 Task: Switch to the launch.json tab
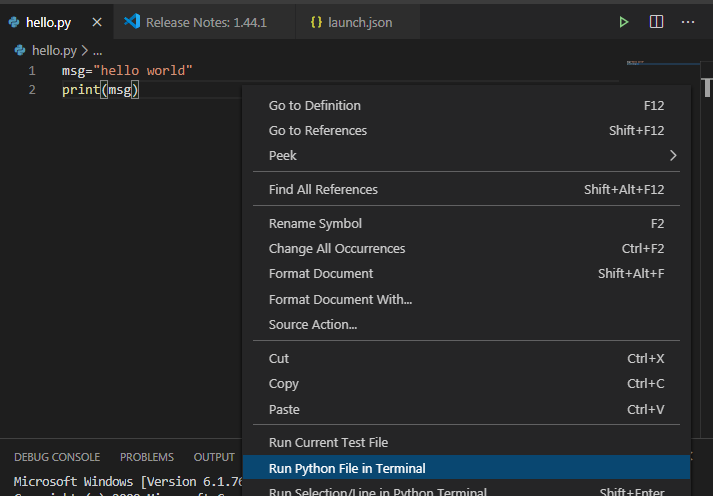pyautogui.click(x=358, y=22)
